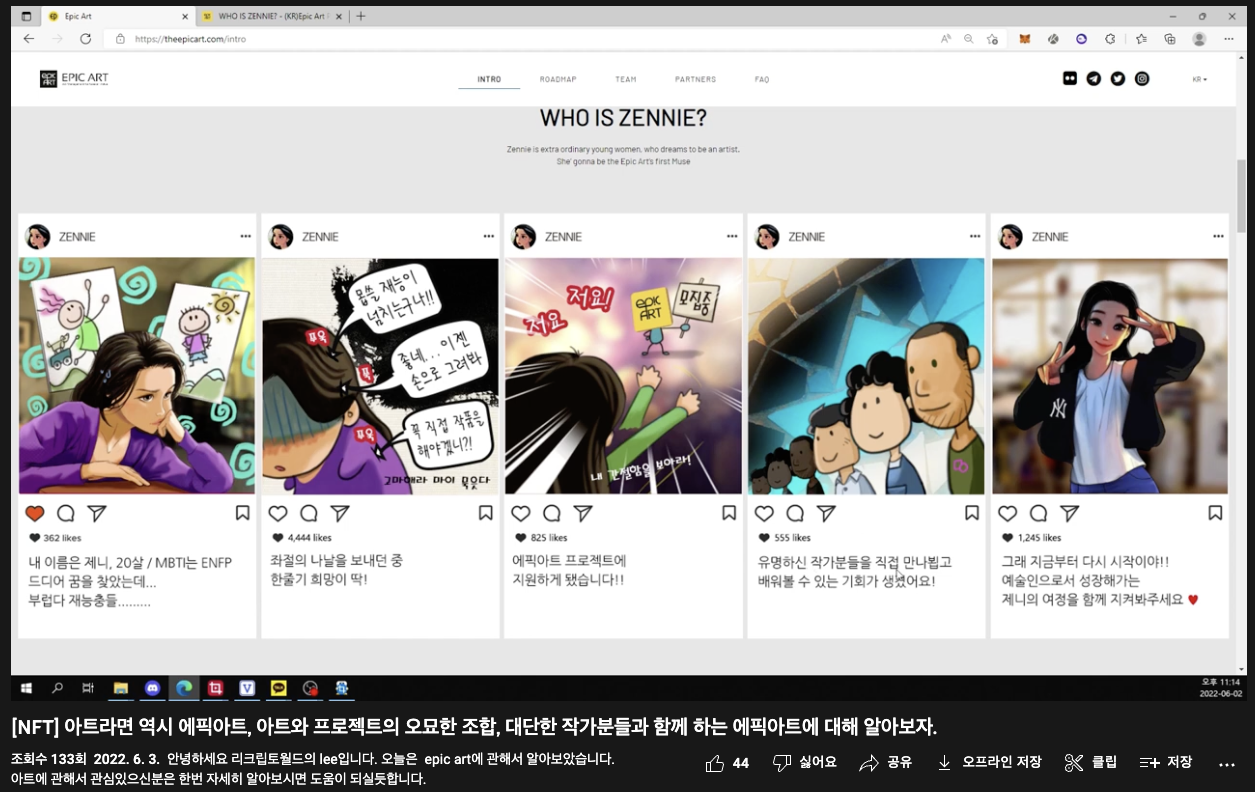
Task: Open the FAQ navigation tab
Action: click(762, 79)
